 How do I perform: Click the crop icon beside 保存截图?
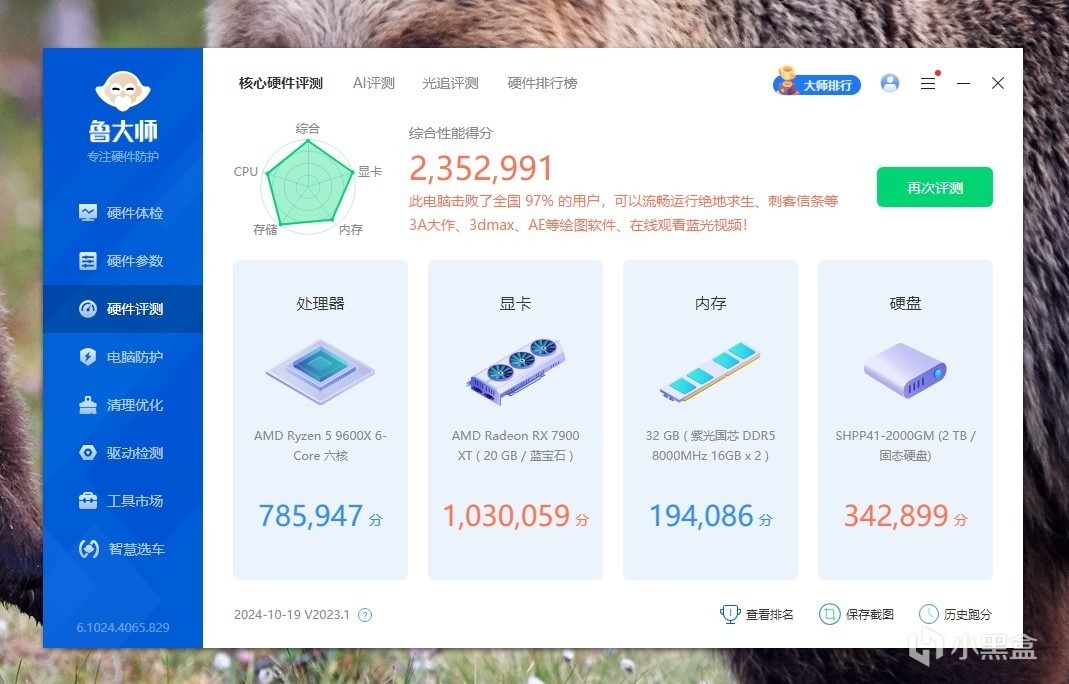[x=830, y=614]
